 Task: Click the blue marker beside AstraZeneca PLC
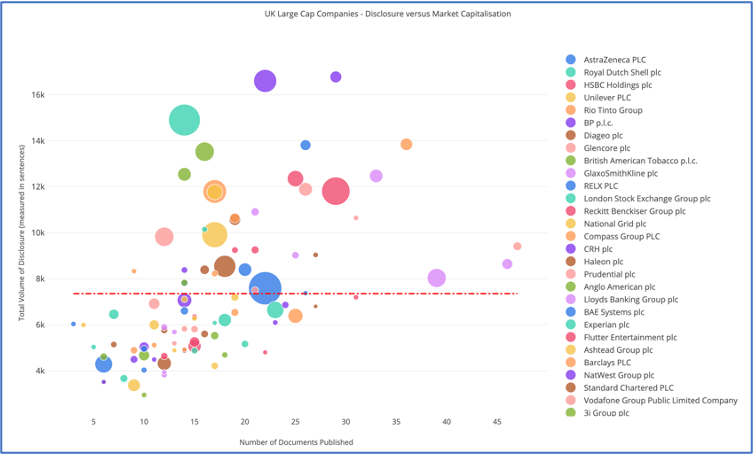point(570,59)
